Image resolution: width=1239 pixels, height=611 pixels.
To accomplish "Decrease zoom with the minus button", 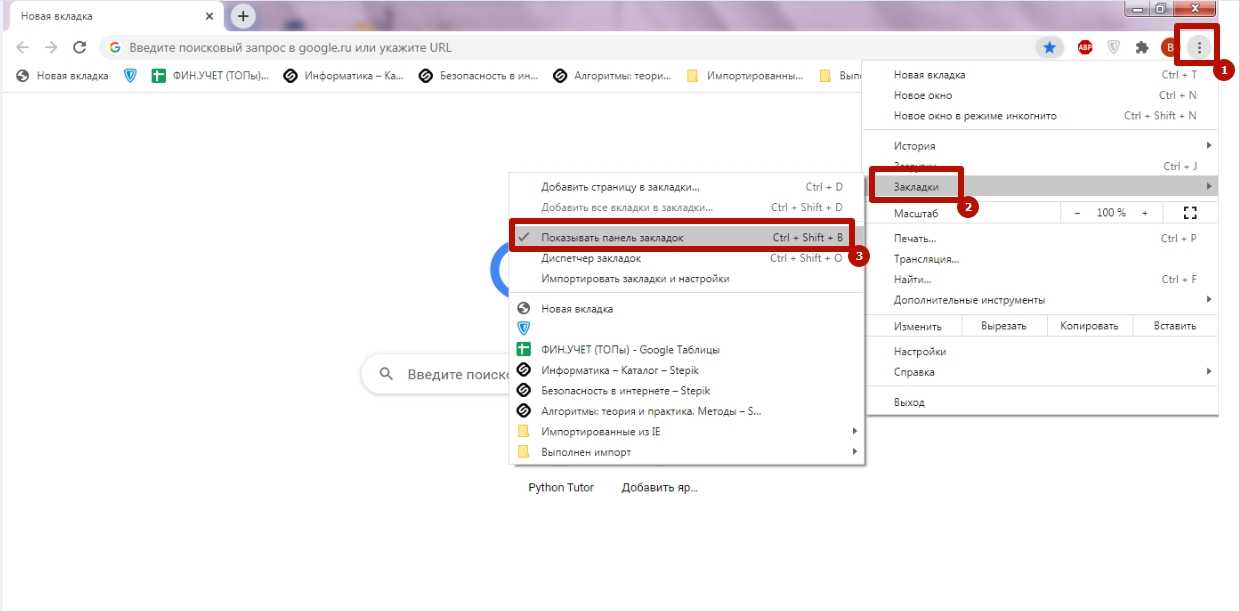I will click(1077, 213).
